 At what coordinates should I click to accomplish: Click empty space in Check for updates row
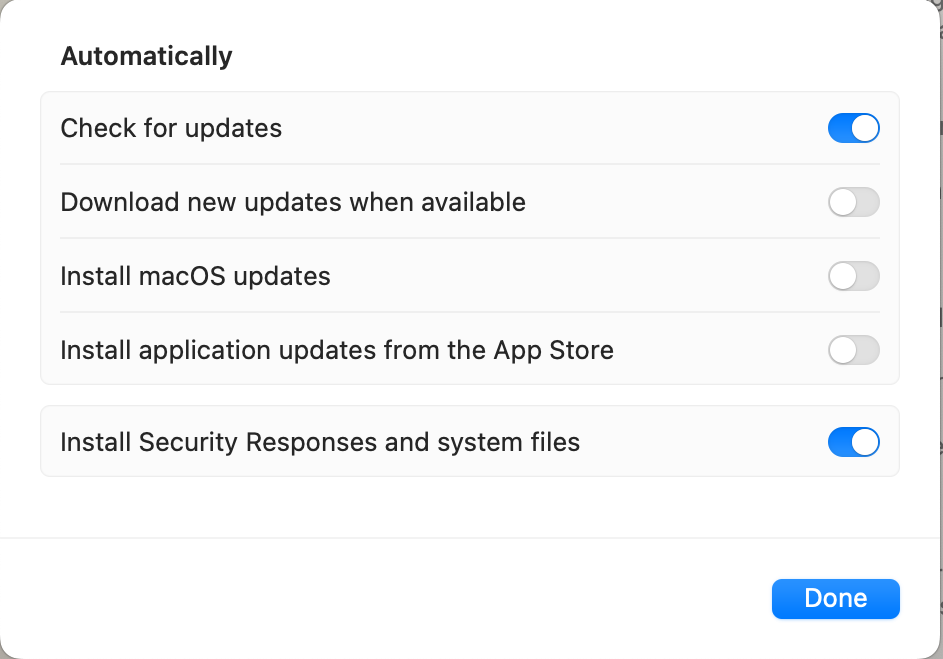pos(550,128)
